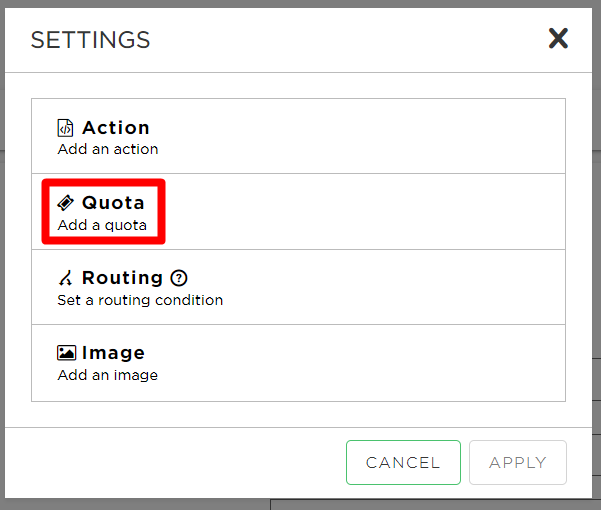Screen dimensions: 601x510
Task: Choose the Image heading
Action: pyautogui.click(x=113, y=353)
